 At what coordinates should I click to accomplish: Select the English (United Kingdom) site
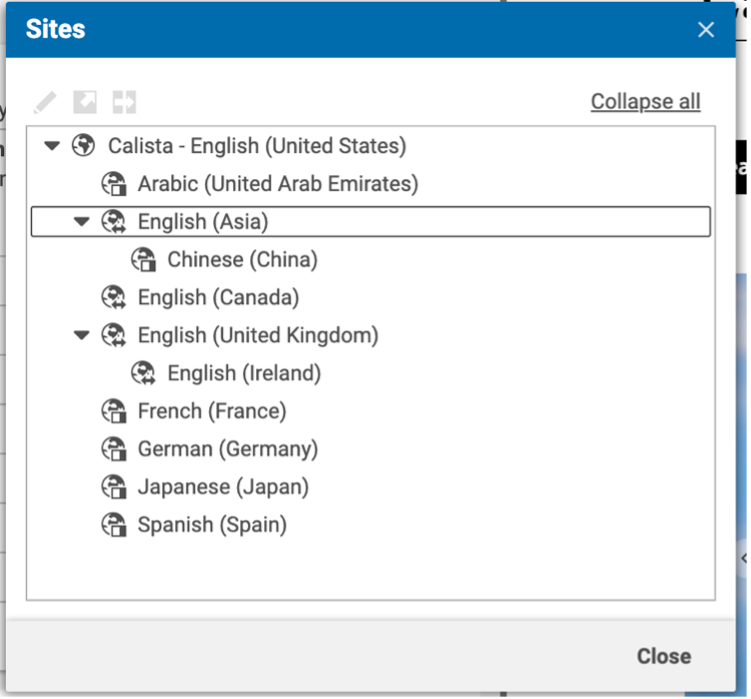pyautogui.click(x=258, y=335)
